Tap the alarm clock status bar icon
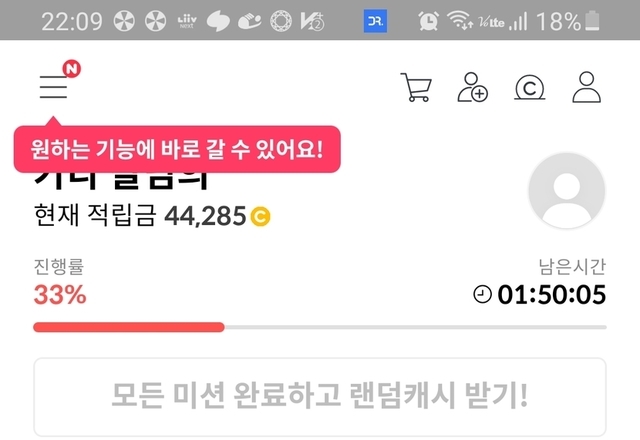Image resolution: width=640 pixels, height=440 pixels. tap(429, 21)
